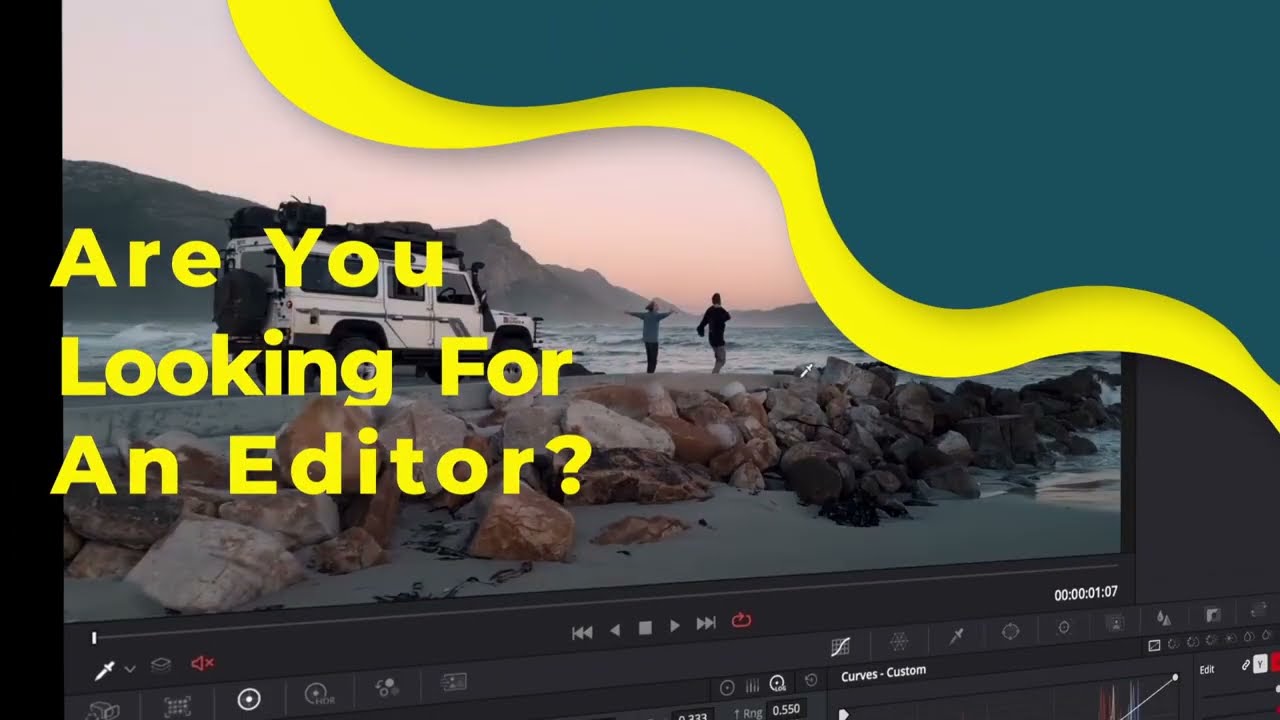Screen dimensions: 1280x720
Task: Click the Rng value field 0.550
Action: [786, 710]
